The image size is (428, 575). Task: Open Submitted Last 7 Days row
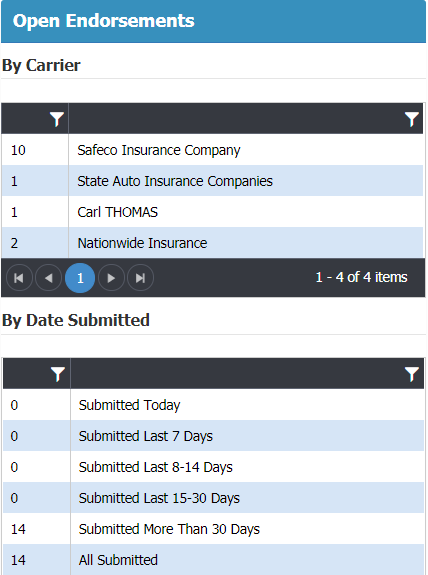point(213,436)
